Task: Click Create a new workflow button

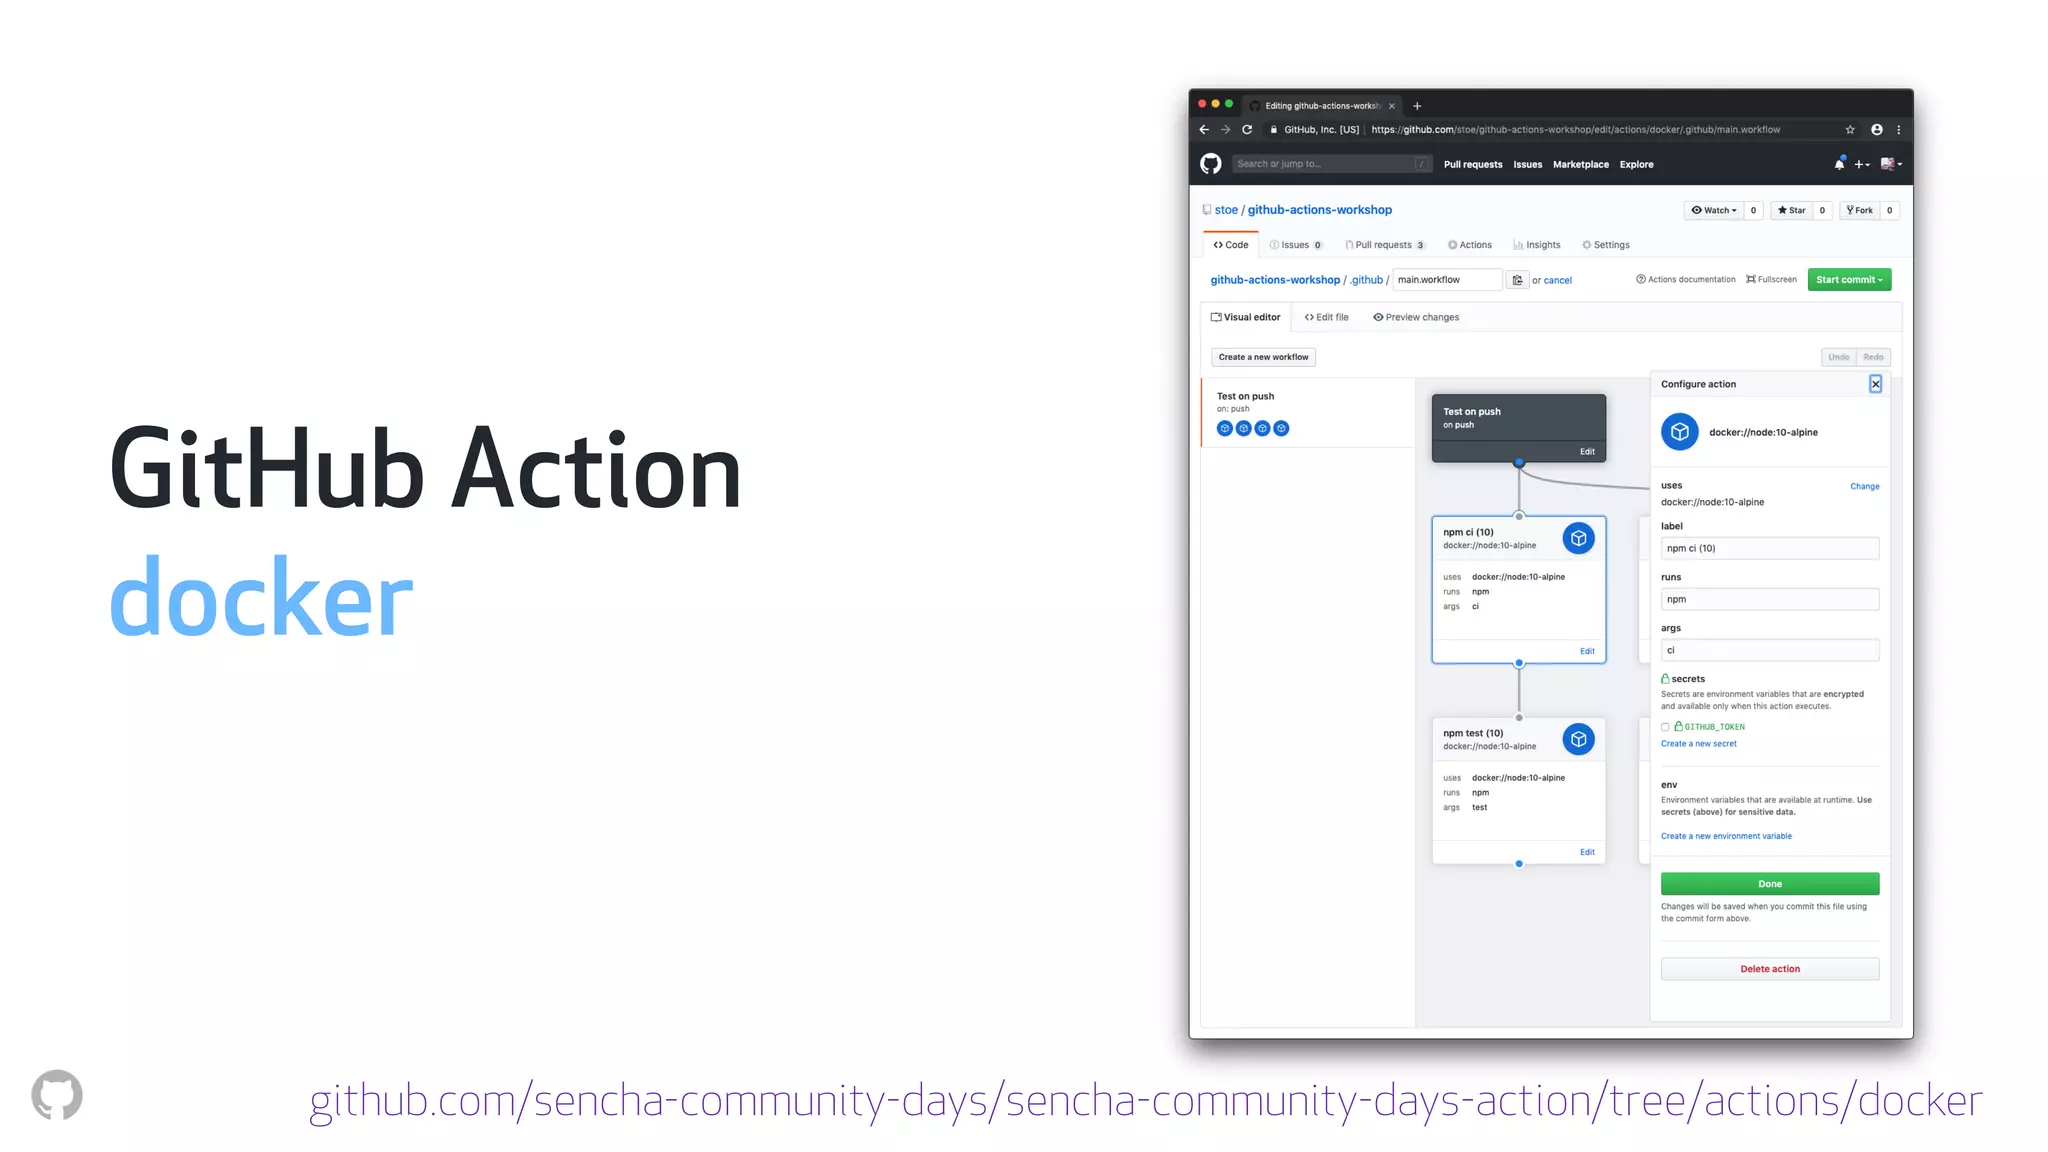Action: (x=1263, y=357)
